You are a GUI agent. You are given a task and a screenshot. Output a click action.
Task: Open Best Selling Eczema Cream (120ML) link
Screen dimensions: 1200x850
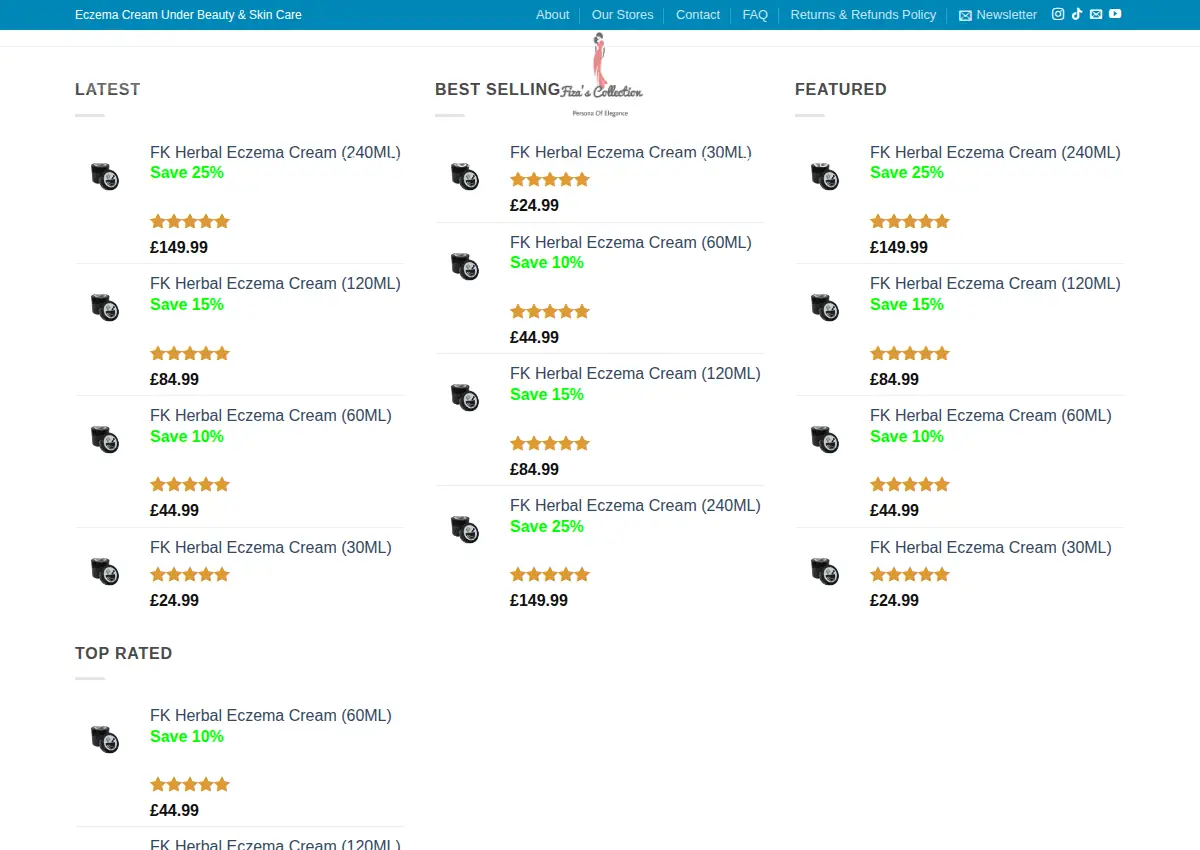635,374
